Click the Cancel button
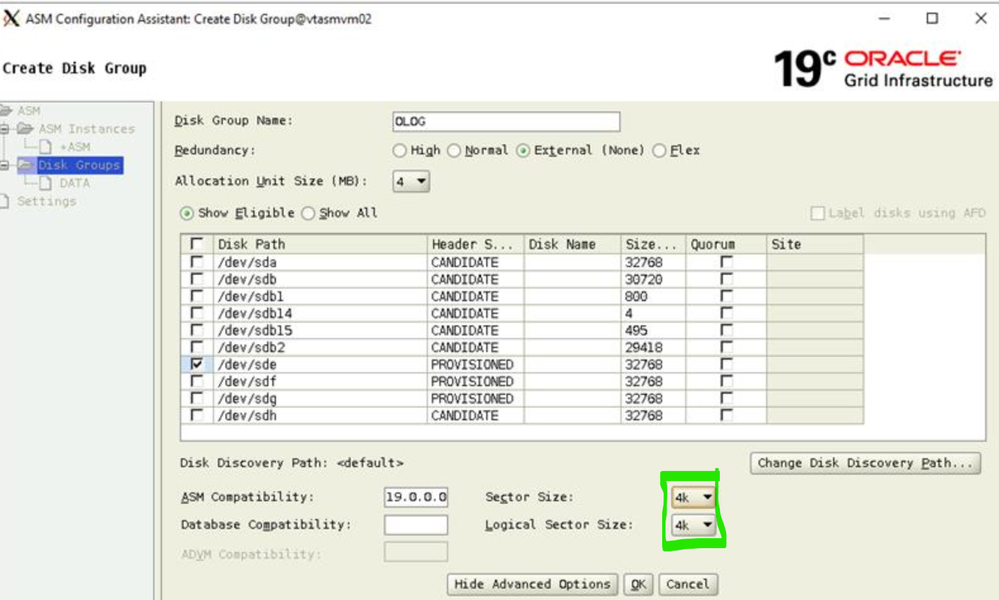 688,584
